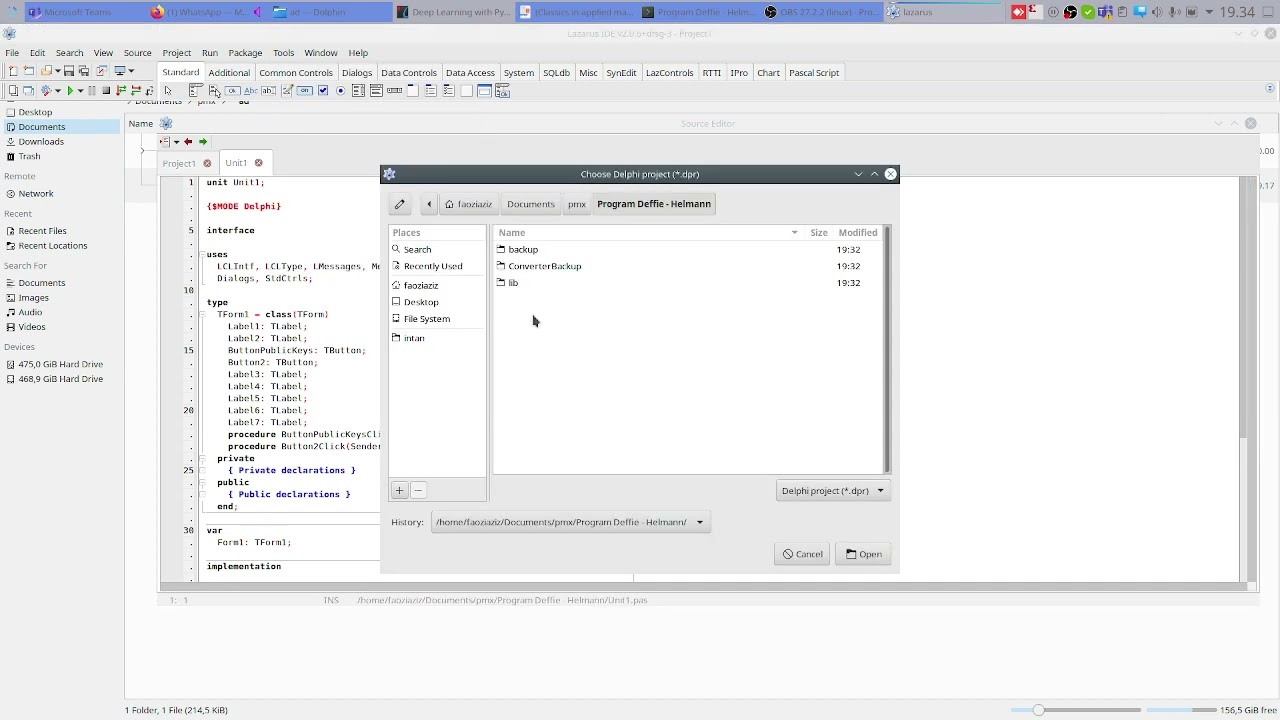Jump back with red arrow in editor
This screenshot has height=720, width=1280.
[x=188, y=141]
